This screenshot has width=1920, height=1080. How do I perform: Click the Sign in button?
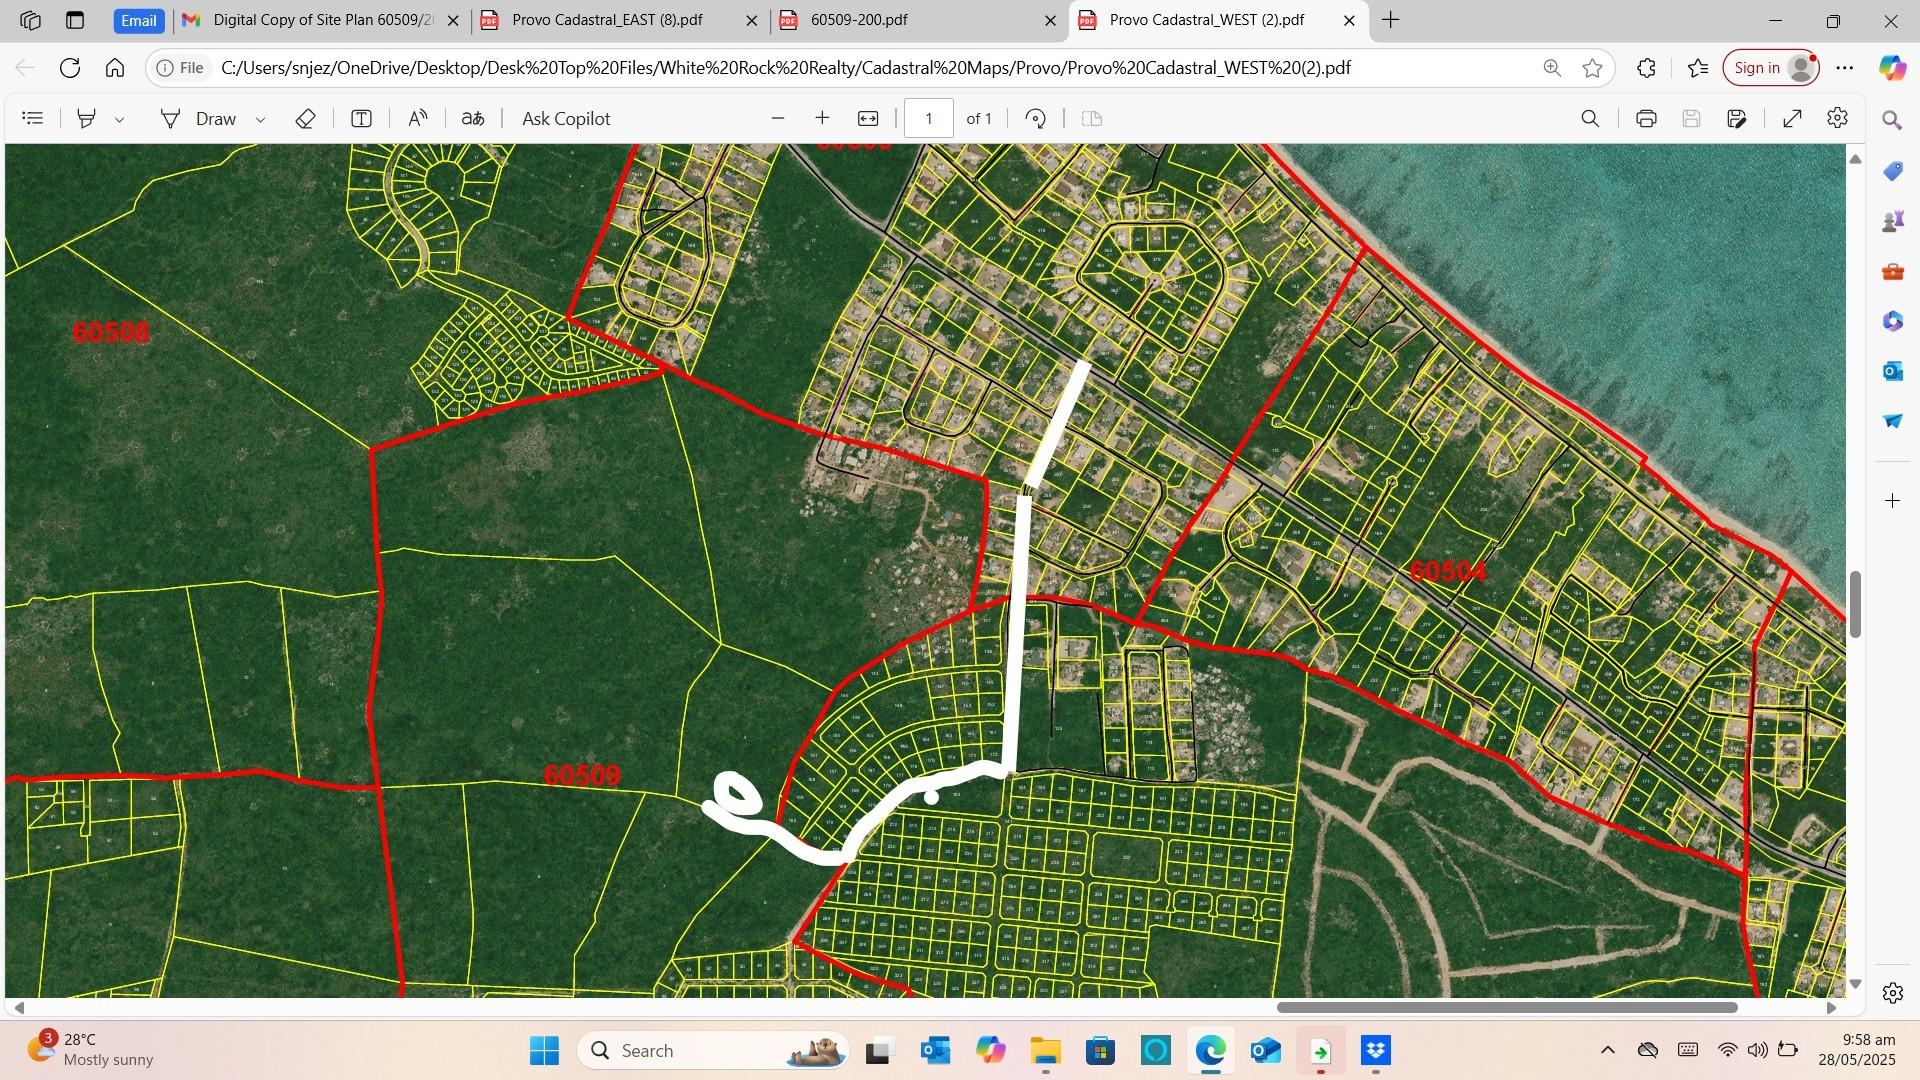[1771, 68]
